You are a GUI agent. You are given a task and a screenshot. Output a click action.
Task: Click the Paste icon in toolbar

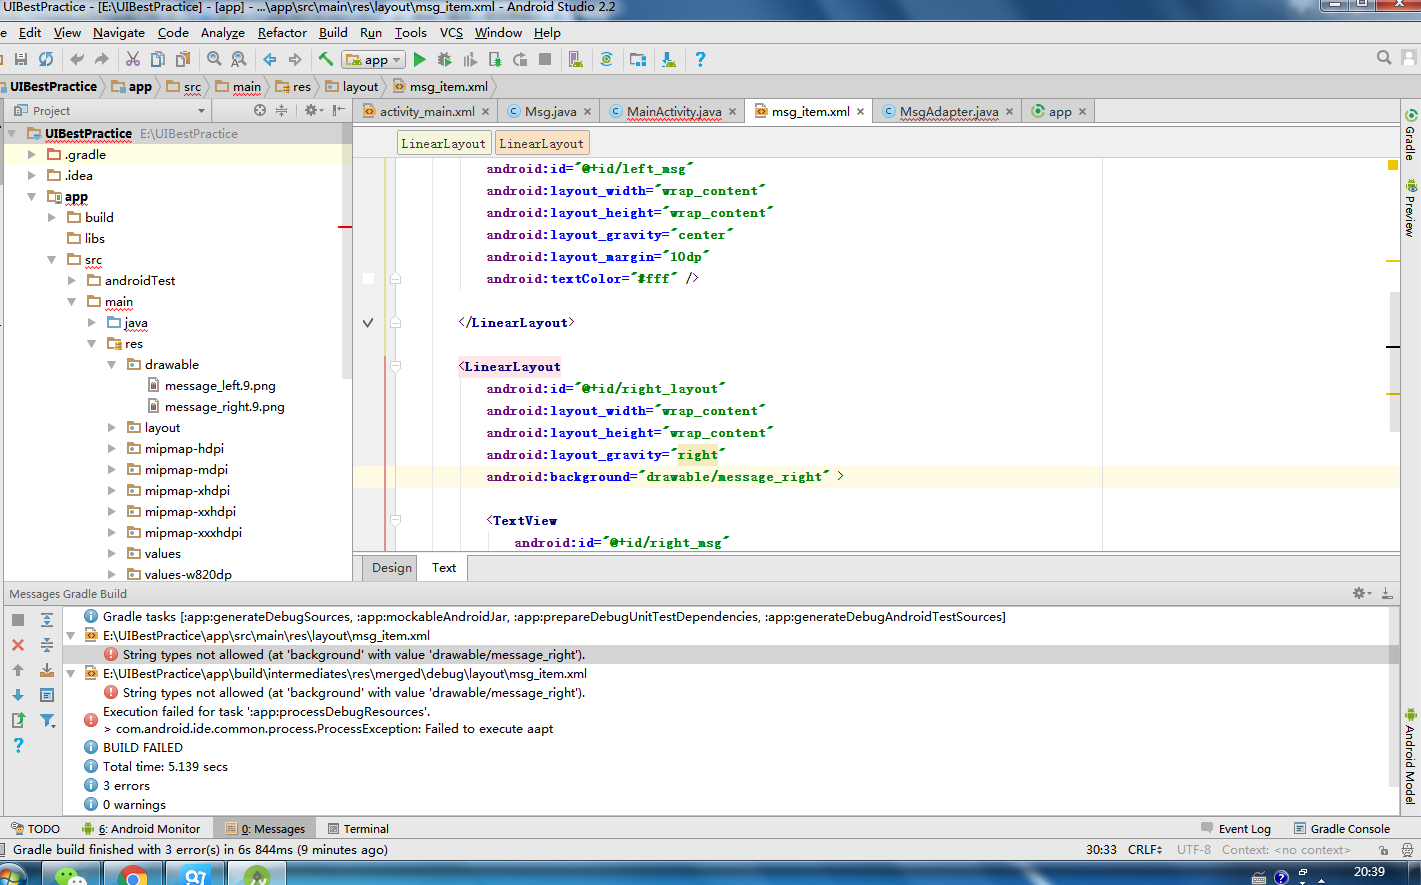pyautogui.click(x=182, y=59)
